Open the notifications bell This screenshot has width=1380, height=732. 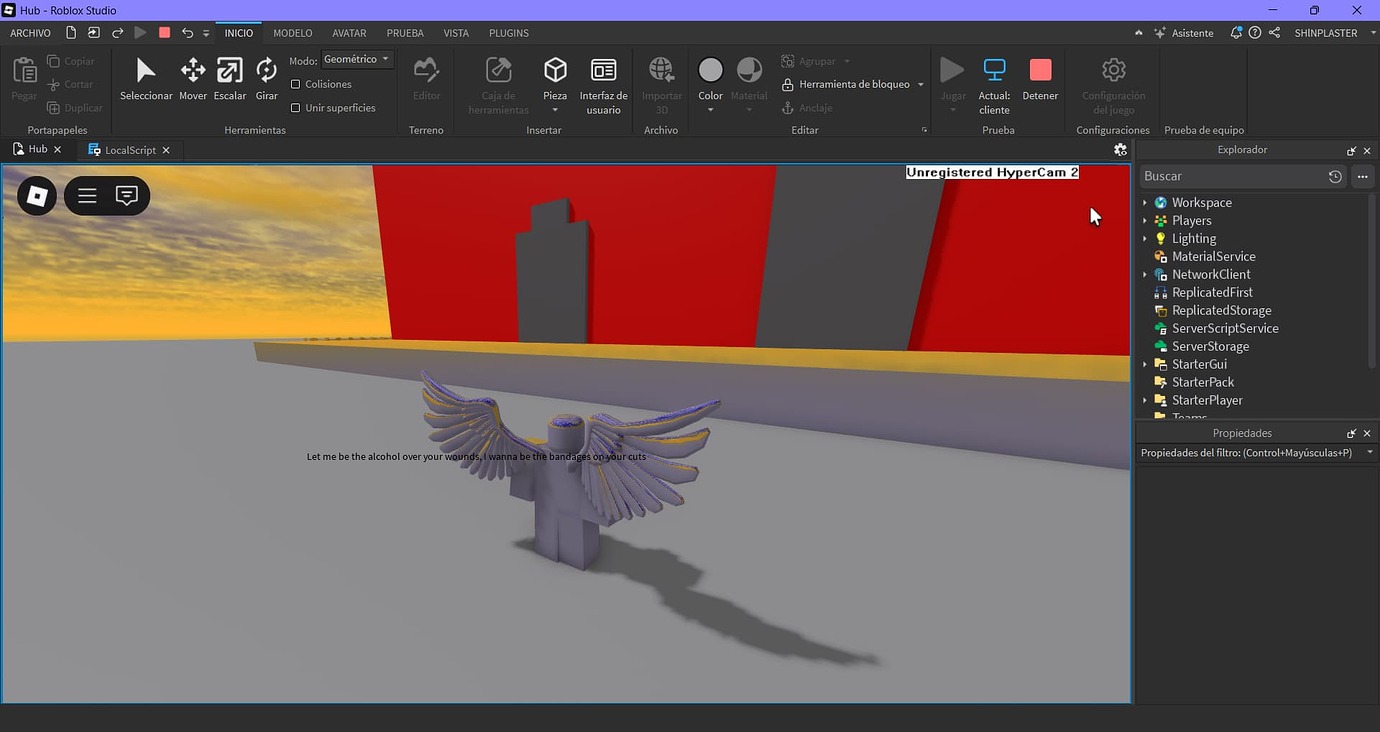[1236, 33]
